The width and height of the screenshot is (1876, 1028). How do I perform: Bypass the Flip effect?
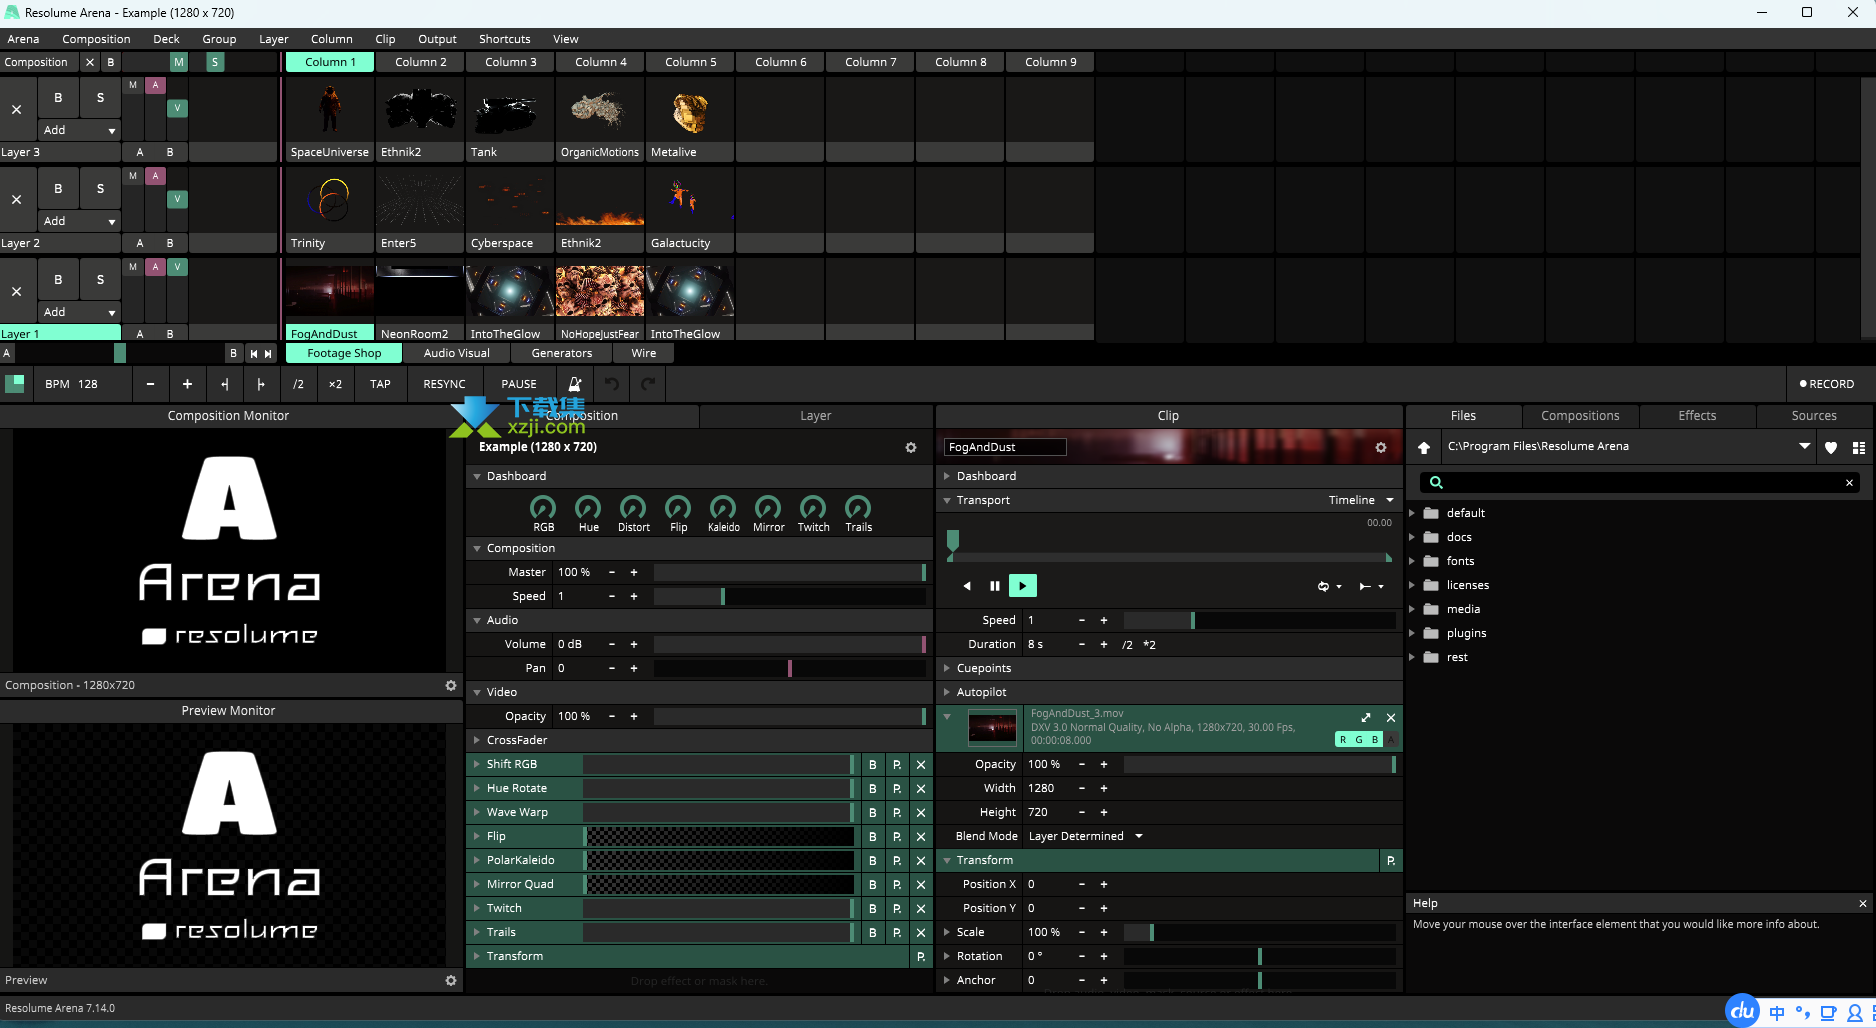click(x=873, y=836)
